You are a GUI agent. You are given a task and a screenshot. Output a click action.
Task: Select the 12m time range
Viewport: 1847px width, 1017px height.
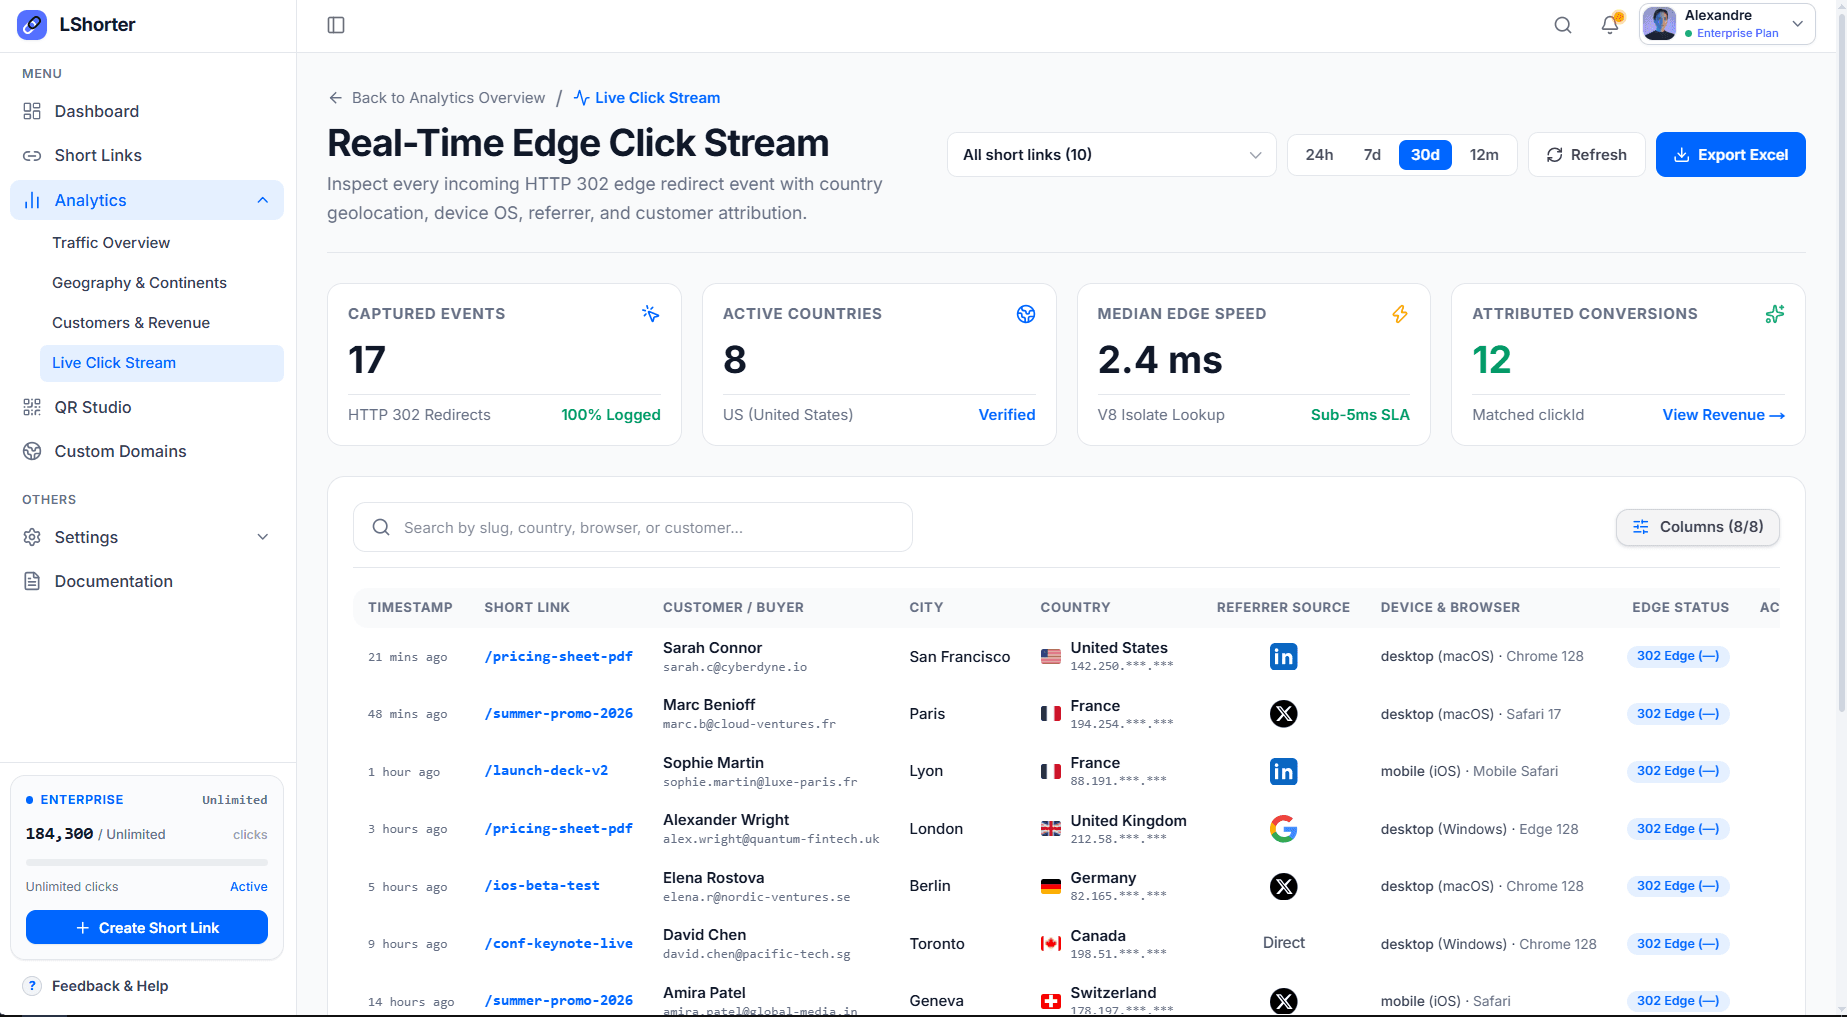pyautogui.click(x=1484, y=155)
